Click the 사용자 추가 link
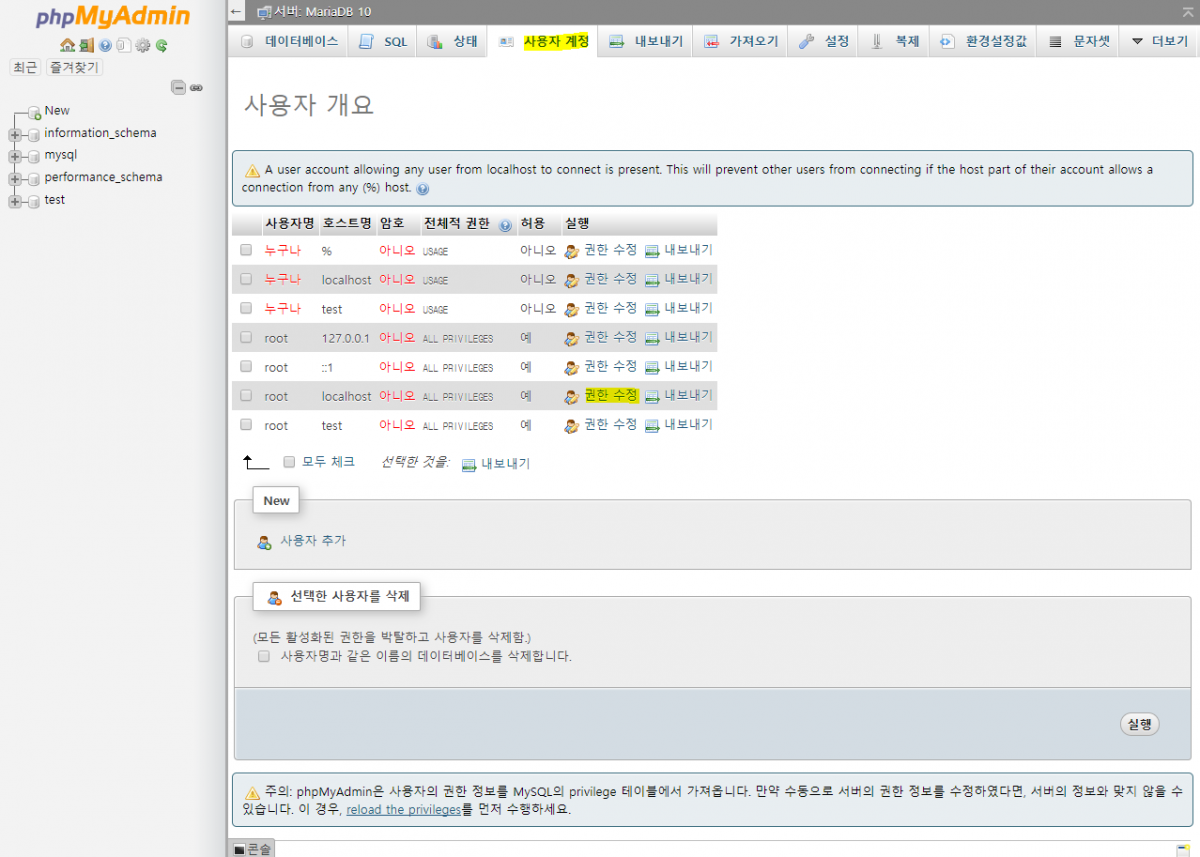The width and height of the screenshot is (1200, 857). (x=312, y=541)
